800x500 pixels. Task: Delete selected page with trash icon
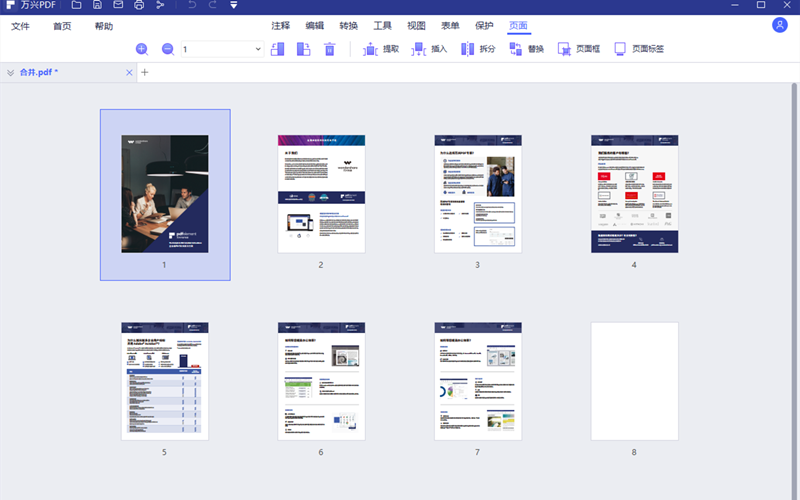330,49
